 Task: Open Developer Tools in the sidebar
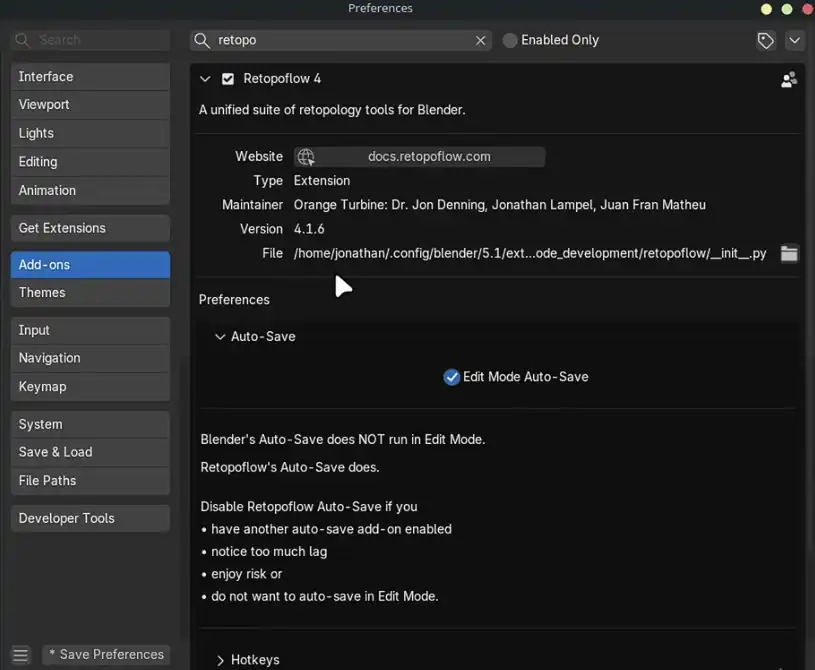90,519
